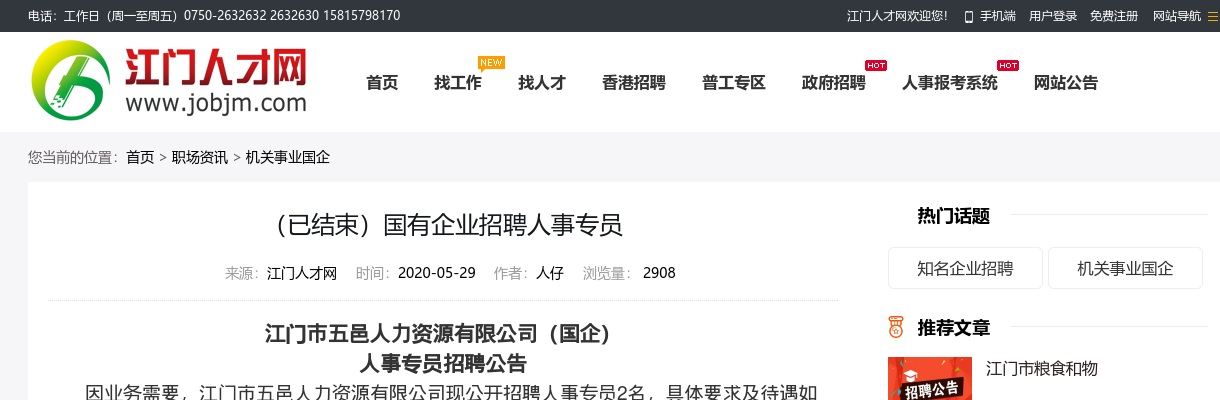The image size is (1220, 400).
Task: Click the 用户登录 link
Action: (x=1053, y=16)
